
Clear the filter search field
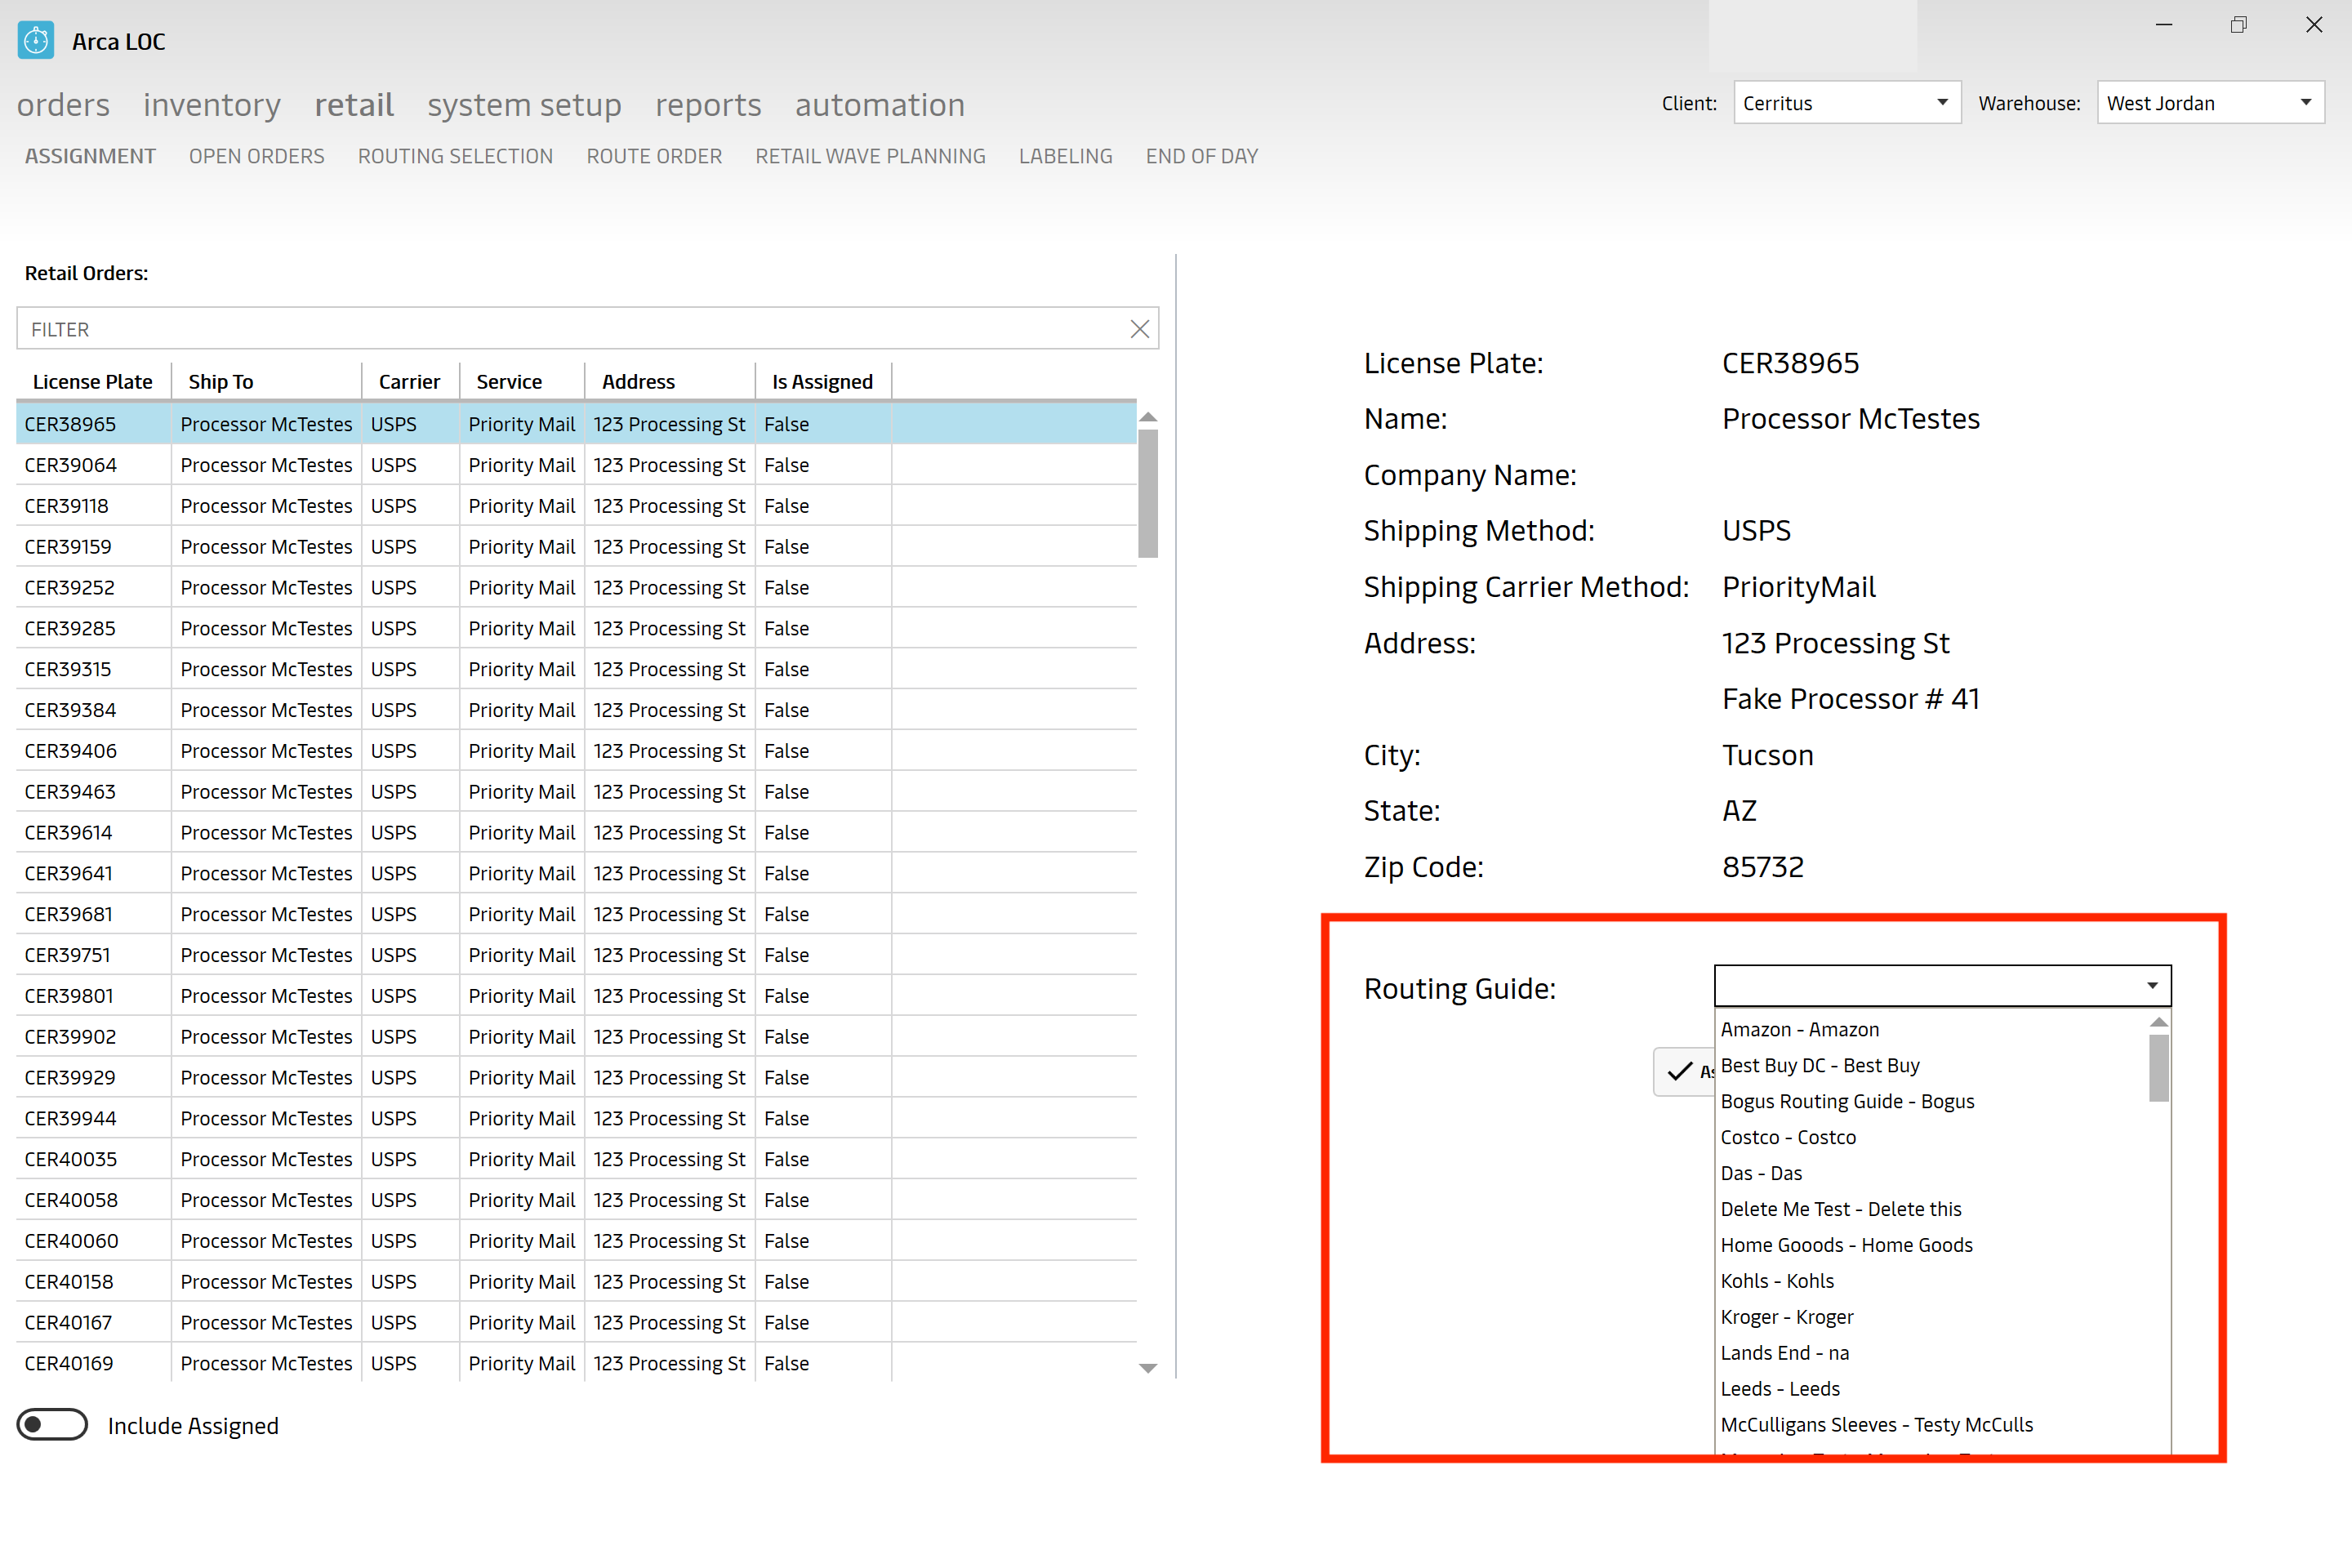[1139, 329]
